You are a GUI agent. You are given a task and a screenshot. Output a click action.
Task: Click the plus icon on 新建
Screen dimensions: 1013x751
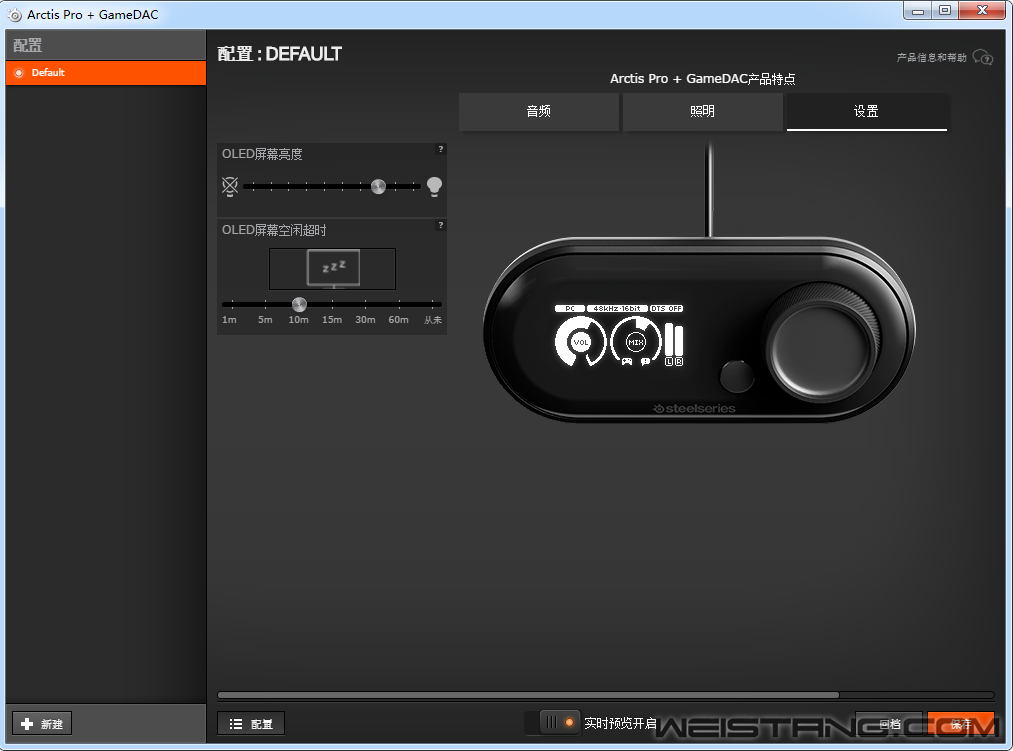tap(27, 724)
